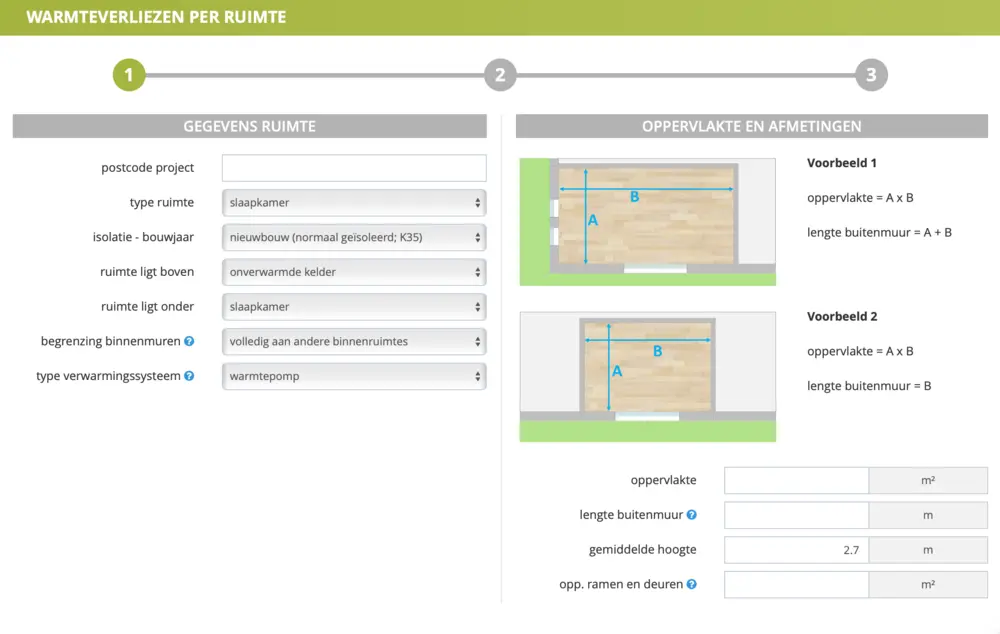Open the ruimte ligt boven dropdown
Screen dimensions: 1000x634
pyautogui.click(x=353, y=272)
